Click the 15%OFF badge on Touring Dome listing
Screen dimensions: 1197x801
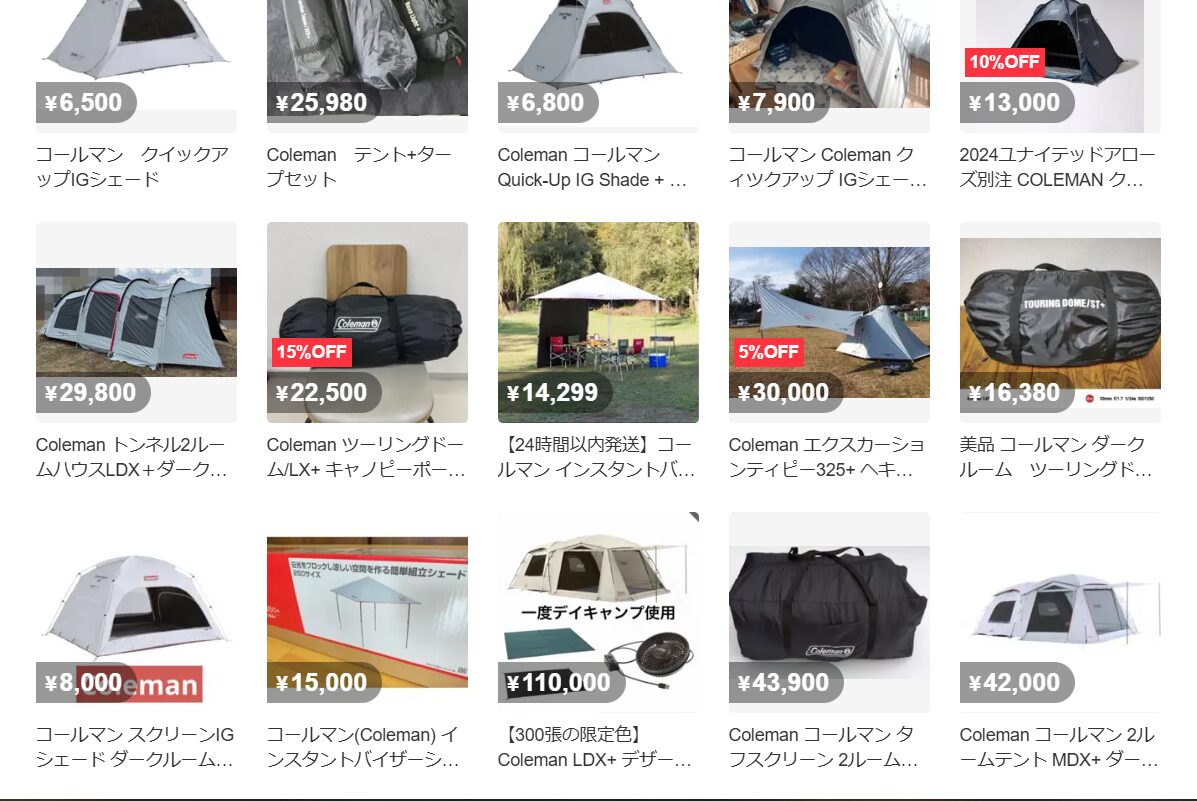311,351
